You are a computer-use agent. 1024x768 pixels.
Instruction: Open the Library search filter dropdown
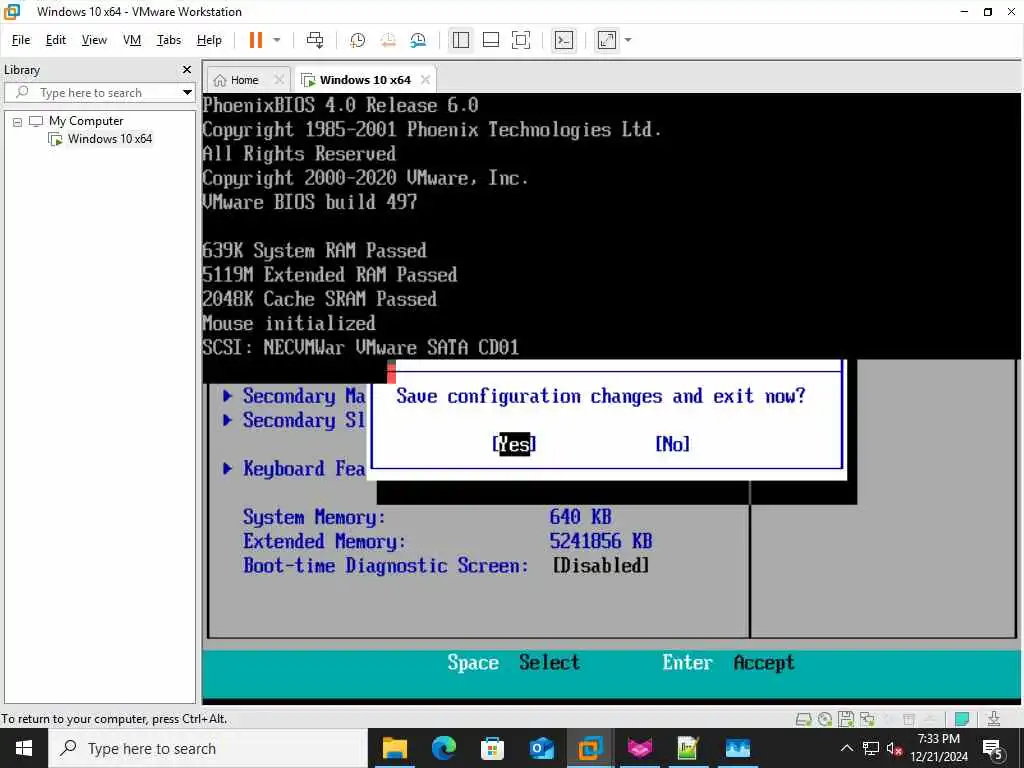click(187, 93)
